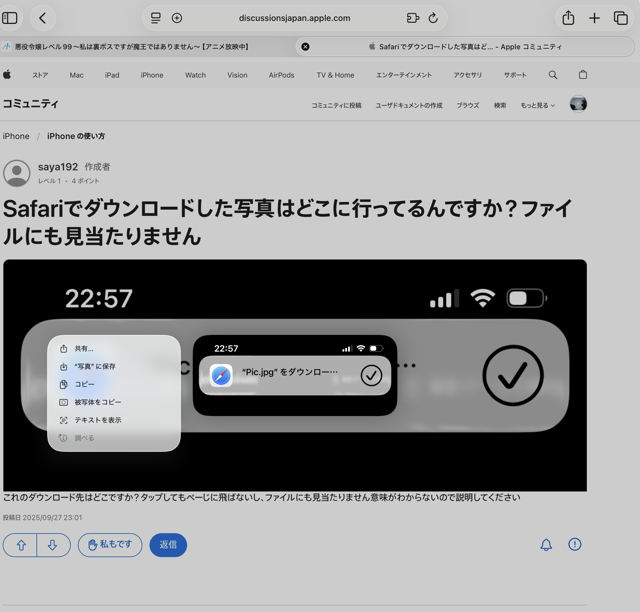Go to コミュニティ home
640x612 pixels.
point(31,104)
